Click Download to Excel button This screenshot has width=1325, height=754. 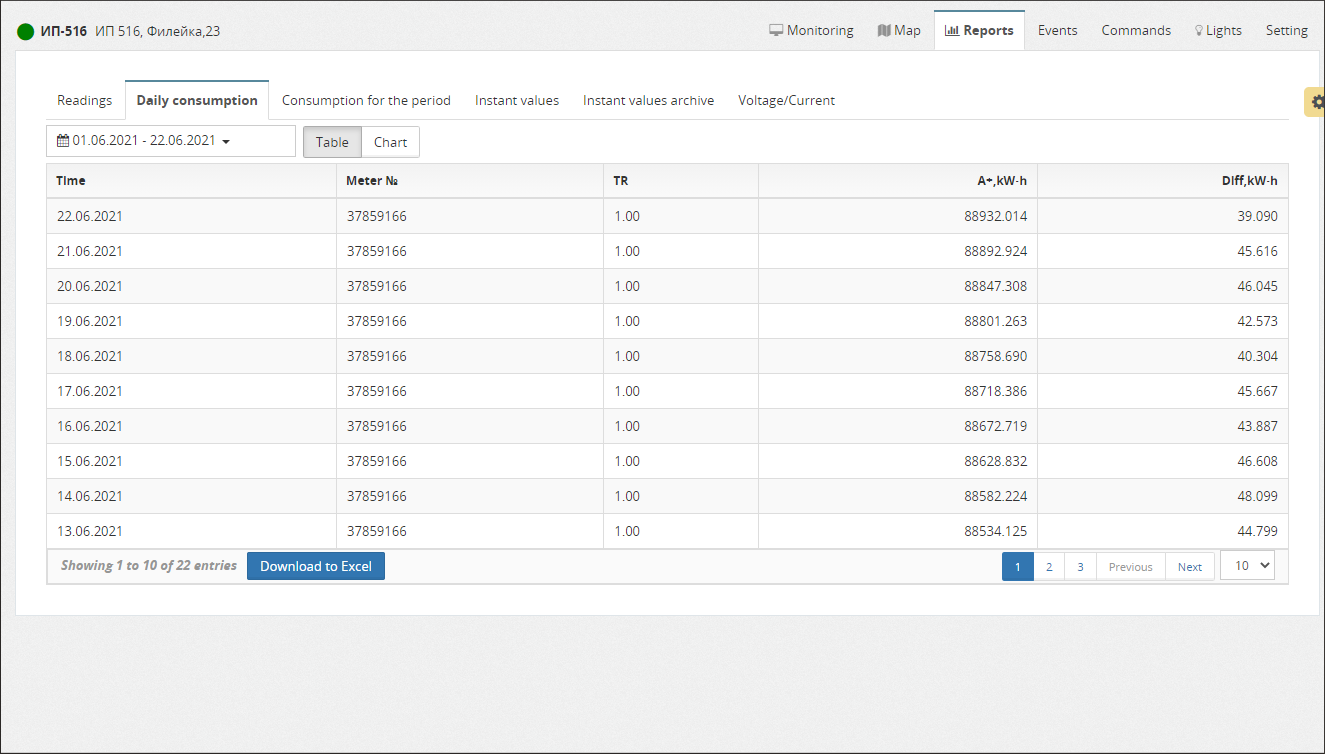[x=316, y=566]
